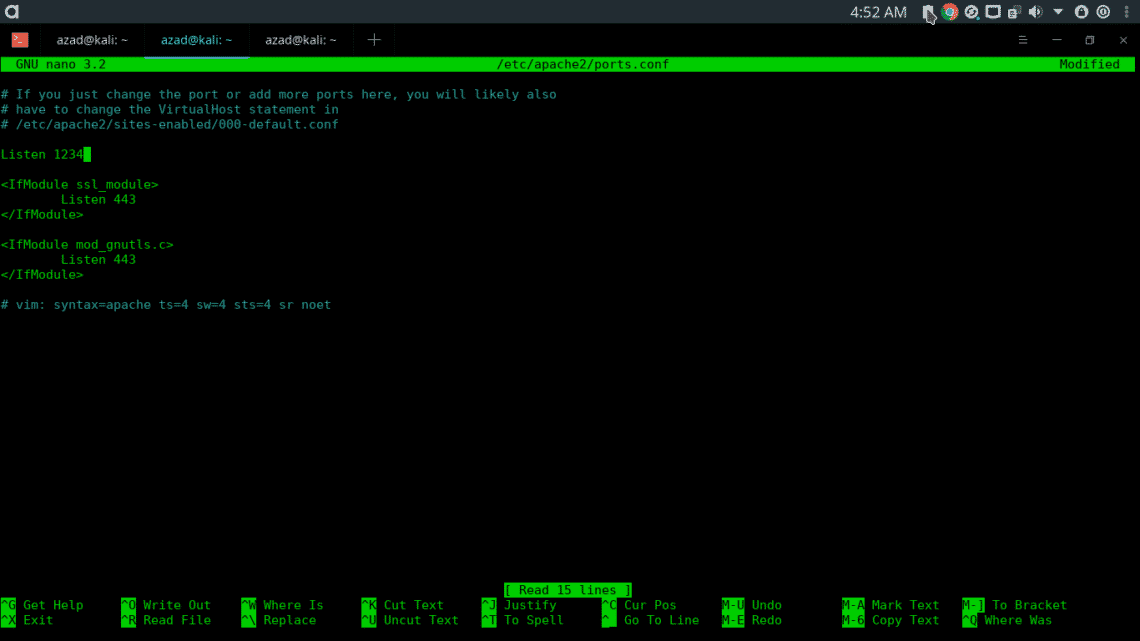Image resolution: width=1140 pixels, height=641 pixels.
Task: Add a new terminal tab with plus
Action: (x=374, y=40)
